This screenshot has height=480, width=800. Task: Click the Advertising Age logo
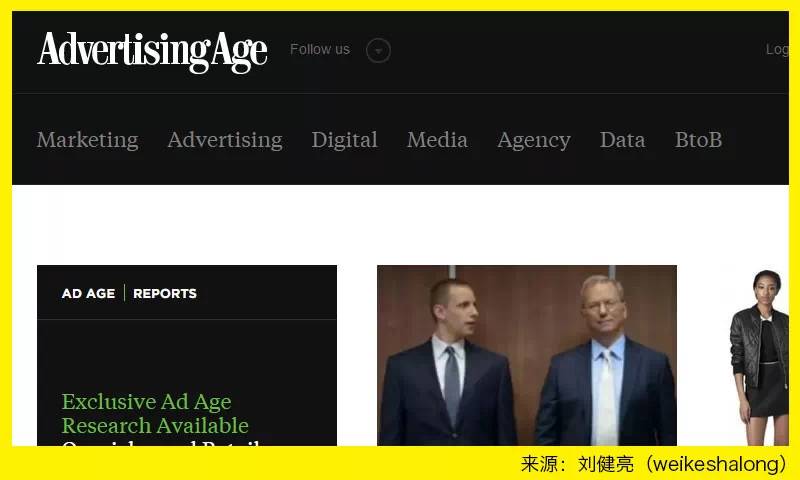152,52
